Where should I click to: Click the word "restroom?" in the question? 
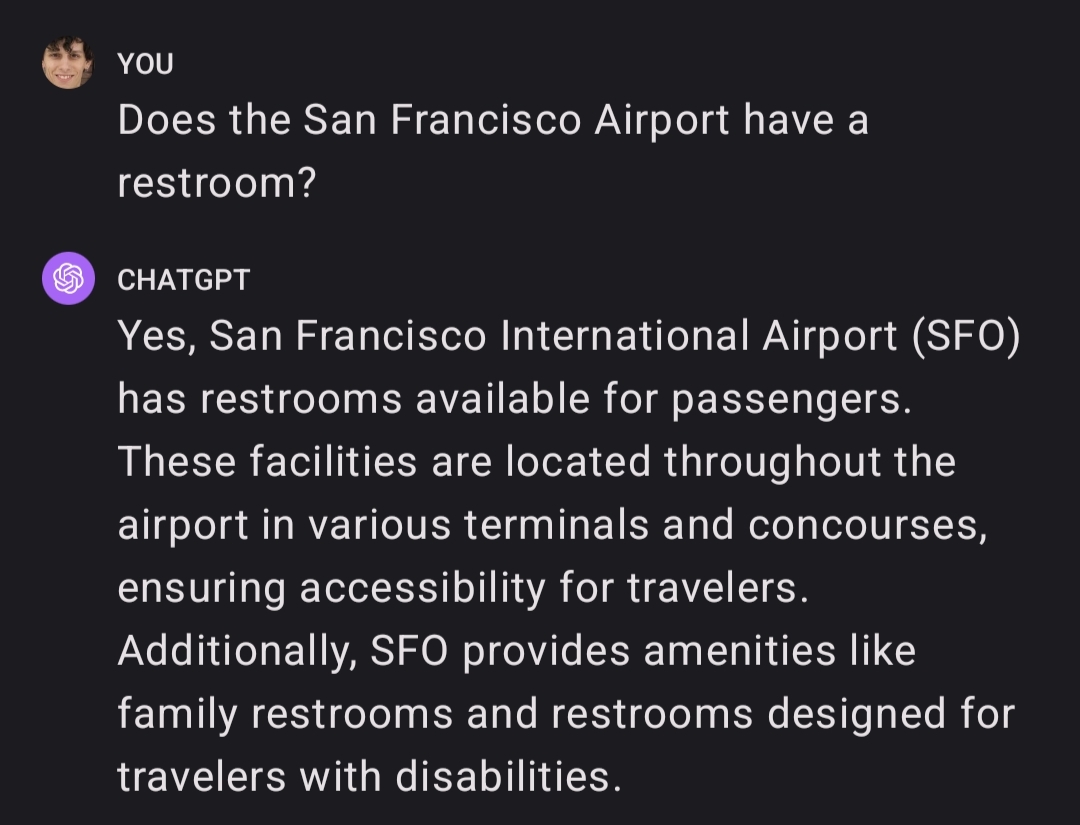pos(216,183)
